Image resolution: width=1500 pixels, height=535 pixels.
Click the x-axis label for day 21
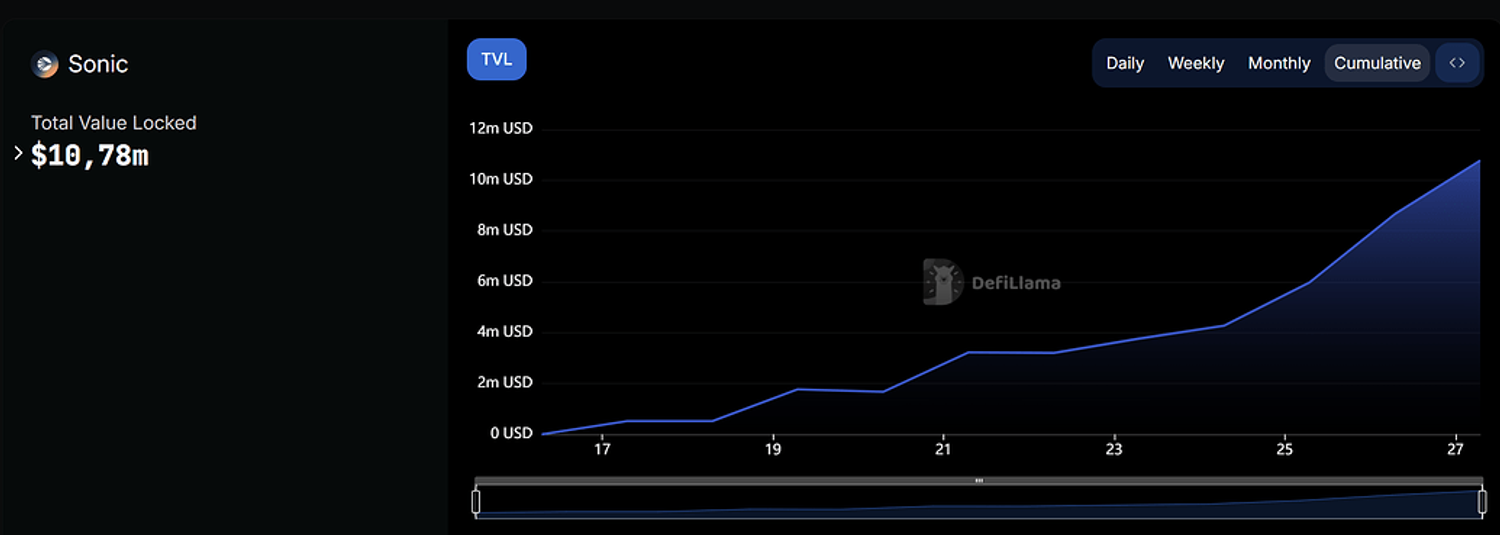point(943,450)
